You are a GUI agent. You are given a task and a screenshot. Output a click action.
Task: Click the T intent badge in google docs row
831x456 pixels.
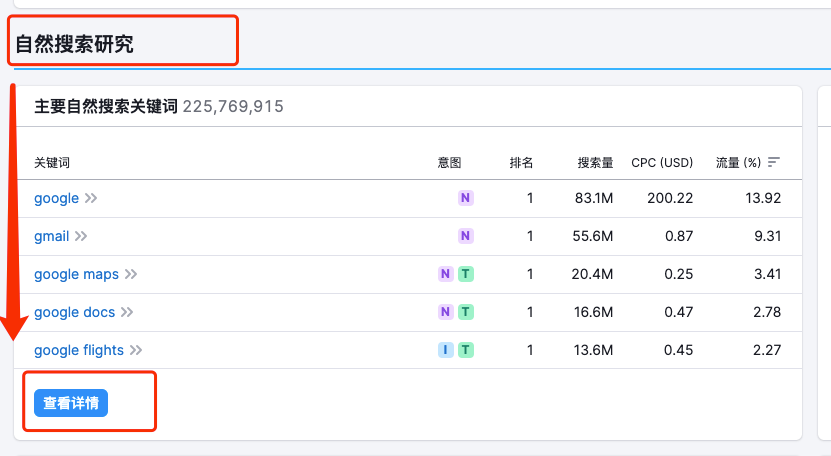coord(465,312)
